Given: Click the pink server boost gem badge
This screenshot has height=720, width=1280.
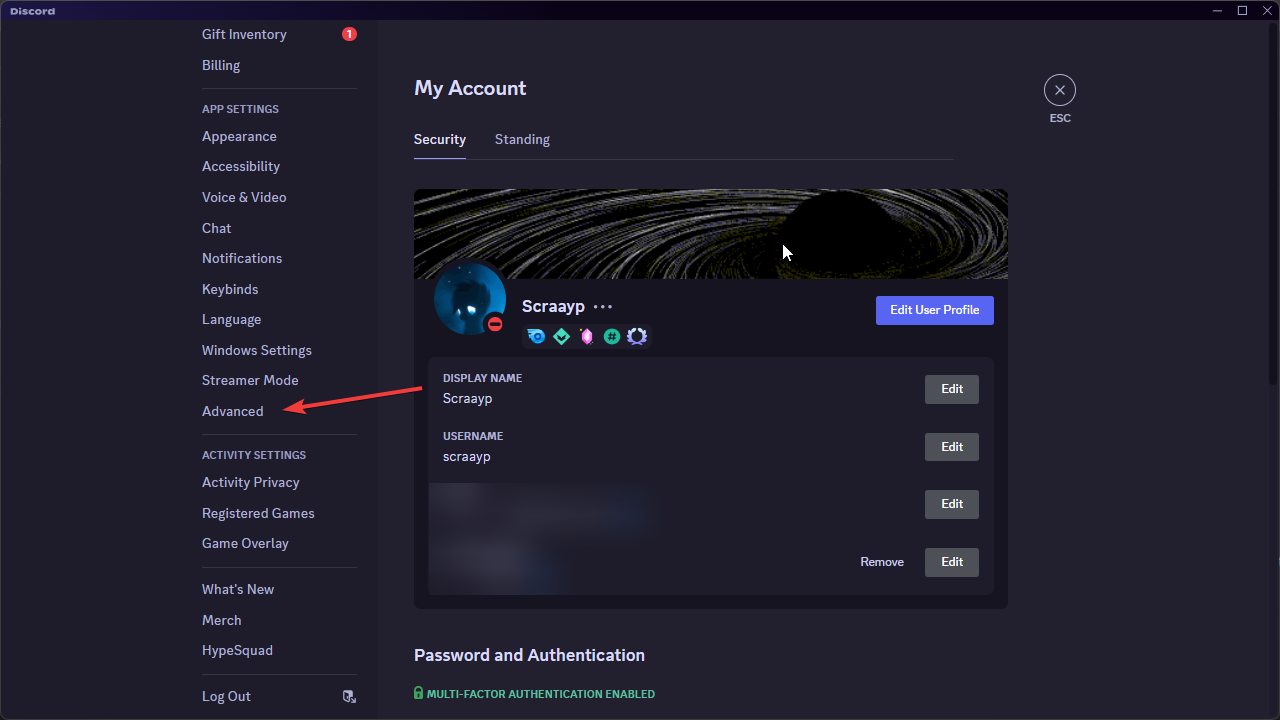Looking at the screenshot, I should click(587, 337).
